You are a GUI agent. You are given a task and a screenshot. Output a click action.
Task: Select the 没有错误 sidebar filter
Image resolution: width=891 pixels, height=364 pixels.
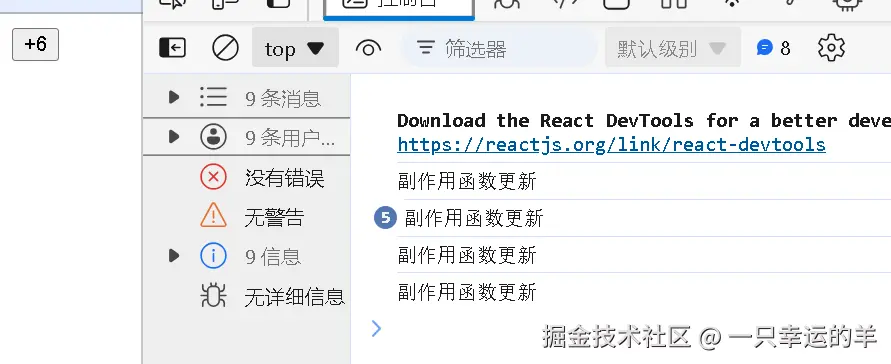[247, 178]
